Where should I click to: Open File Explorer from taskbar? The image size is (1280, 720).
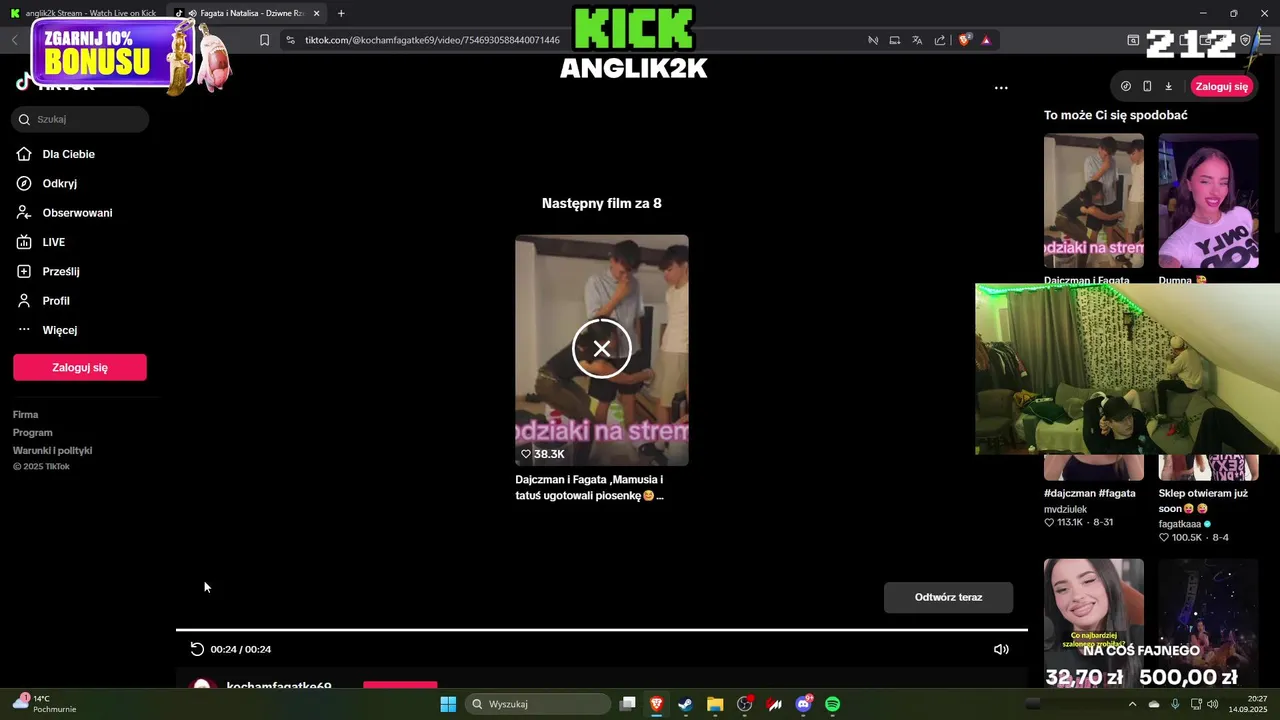[715, 704]
